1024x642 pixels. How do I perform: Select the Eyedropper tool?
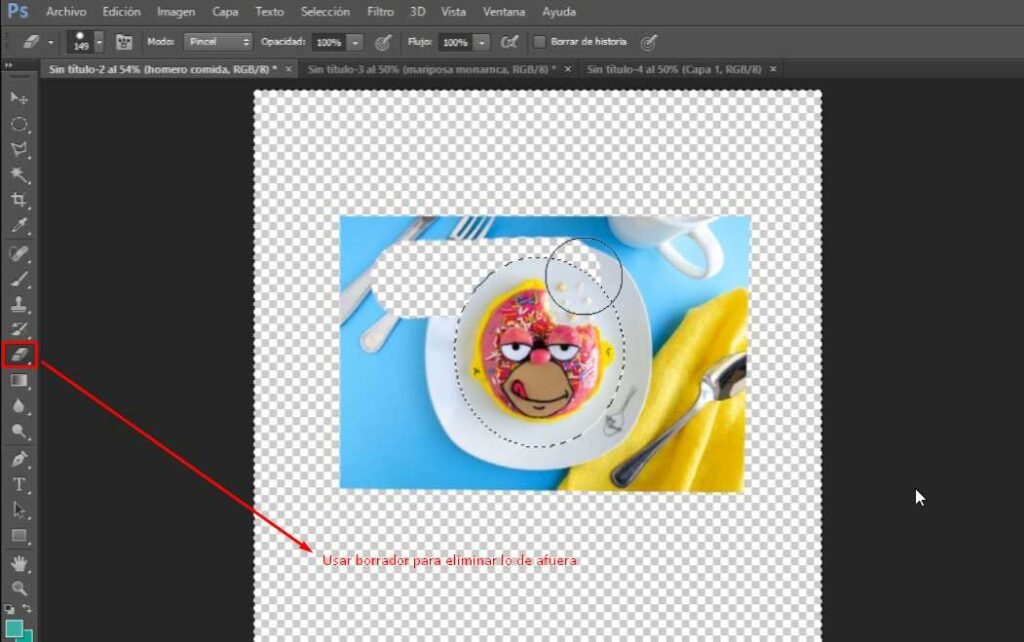[19, 226]
